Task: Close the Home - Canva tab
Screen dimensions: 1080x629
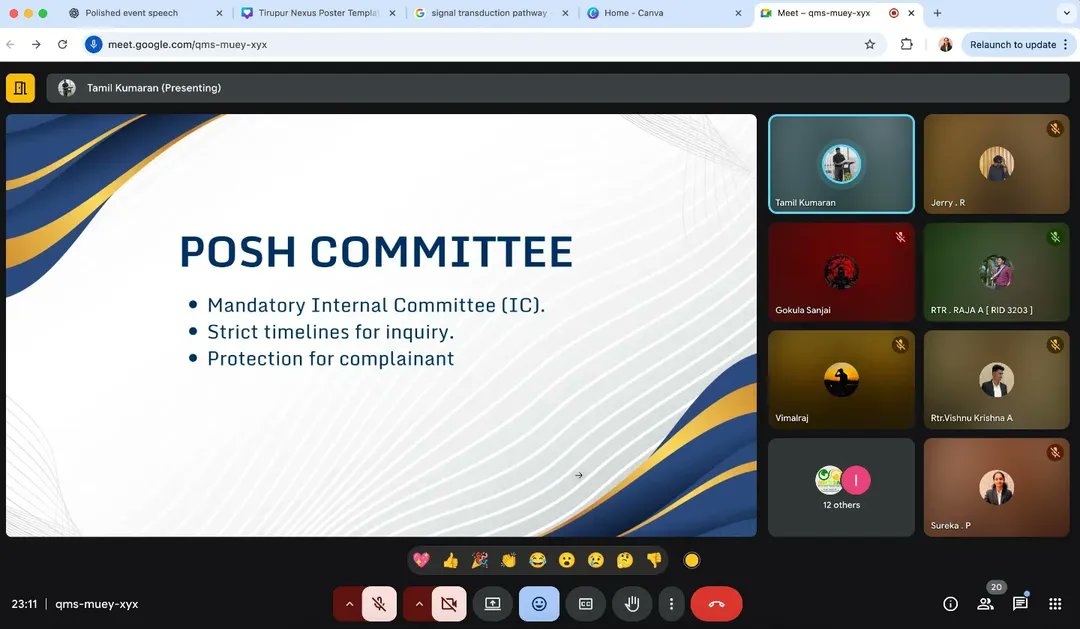Action: coord(738,13)
